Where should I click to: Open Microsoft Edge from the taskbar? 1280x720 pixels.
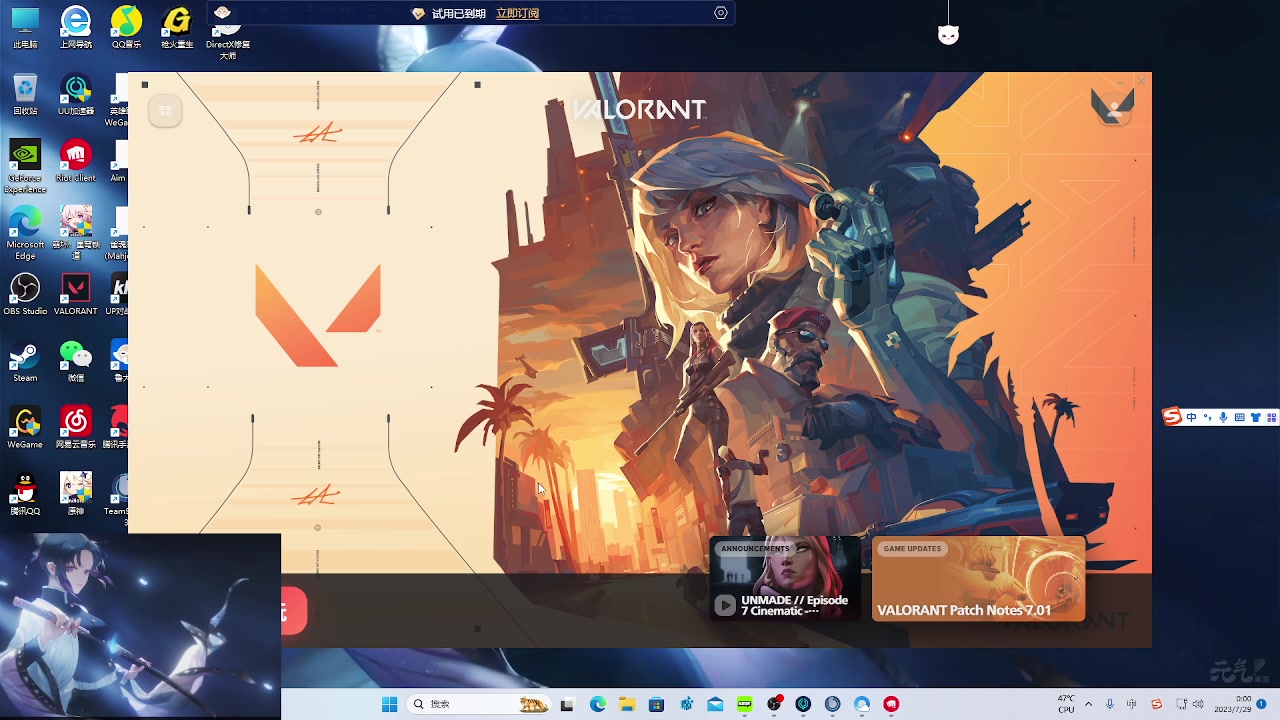click(597, 704)
